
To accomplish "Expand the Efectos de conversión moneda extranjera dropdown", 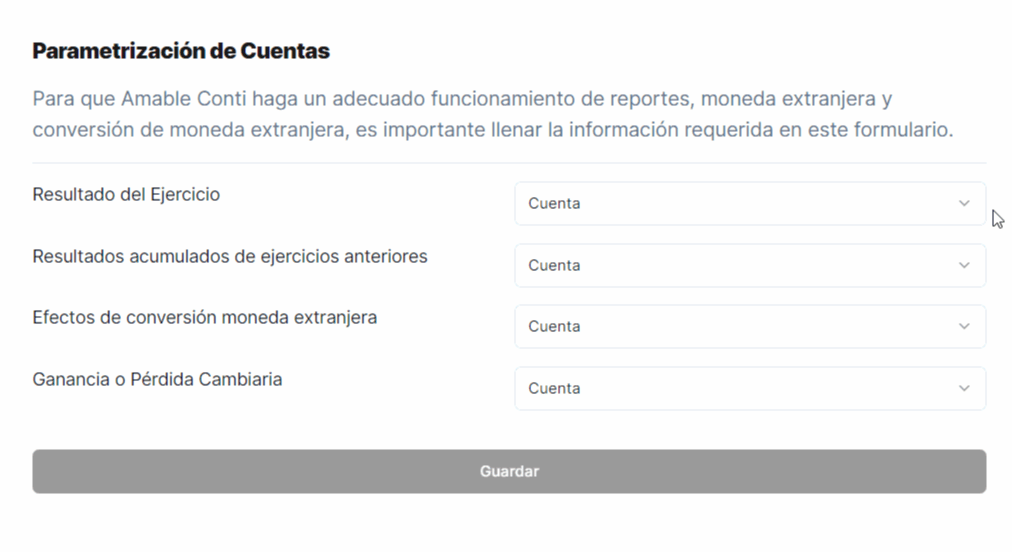I will tap(748, 327).
